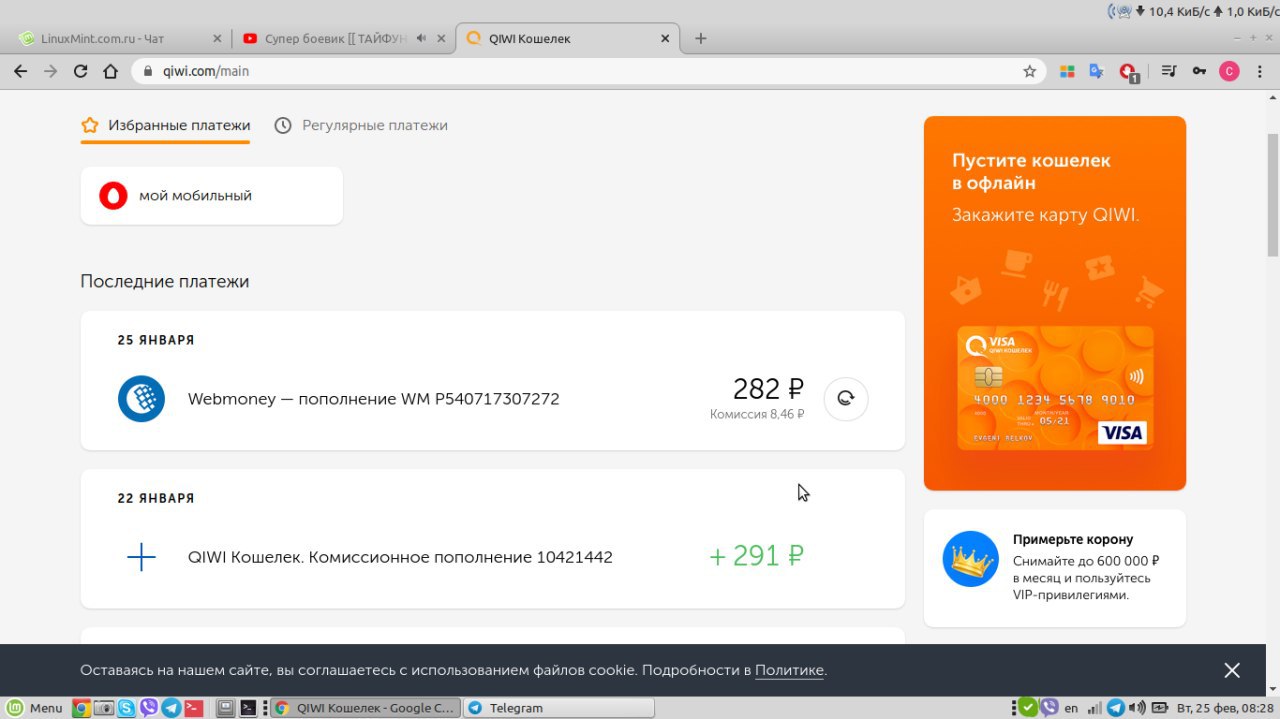The image size is (1280, 719).
Task: Close the LinuxMint.com.ru tab
Action: [217, 38]
